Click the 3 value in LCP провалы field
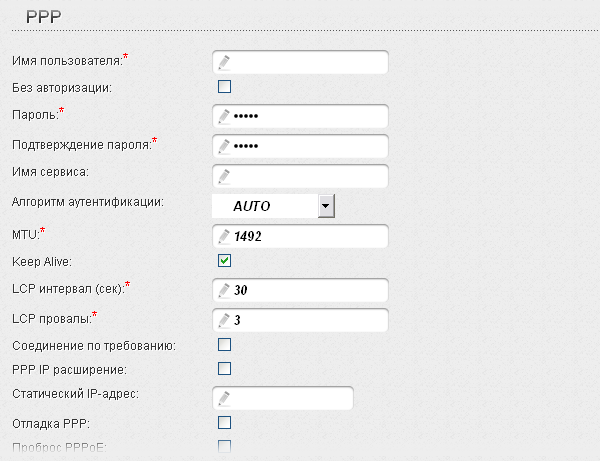Image resolution: width=600 pixels, height=461 pixels. [237, 321]
